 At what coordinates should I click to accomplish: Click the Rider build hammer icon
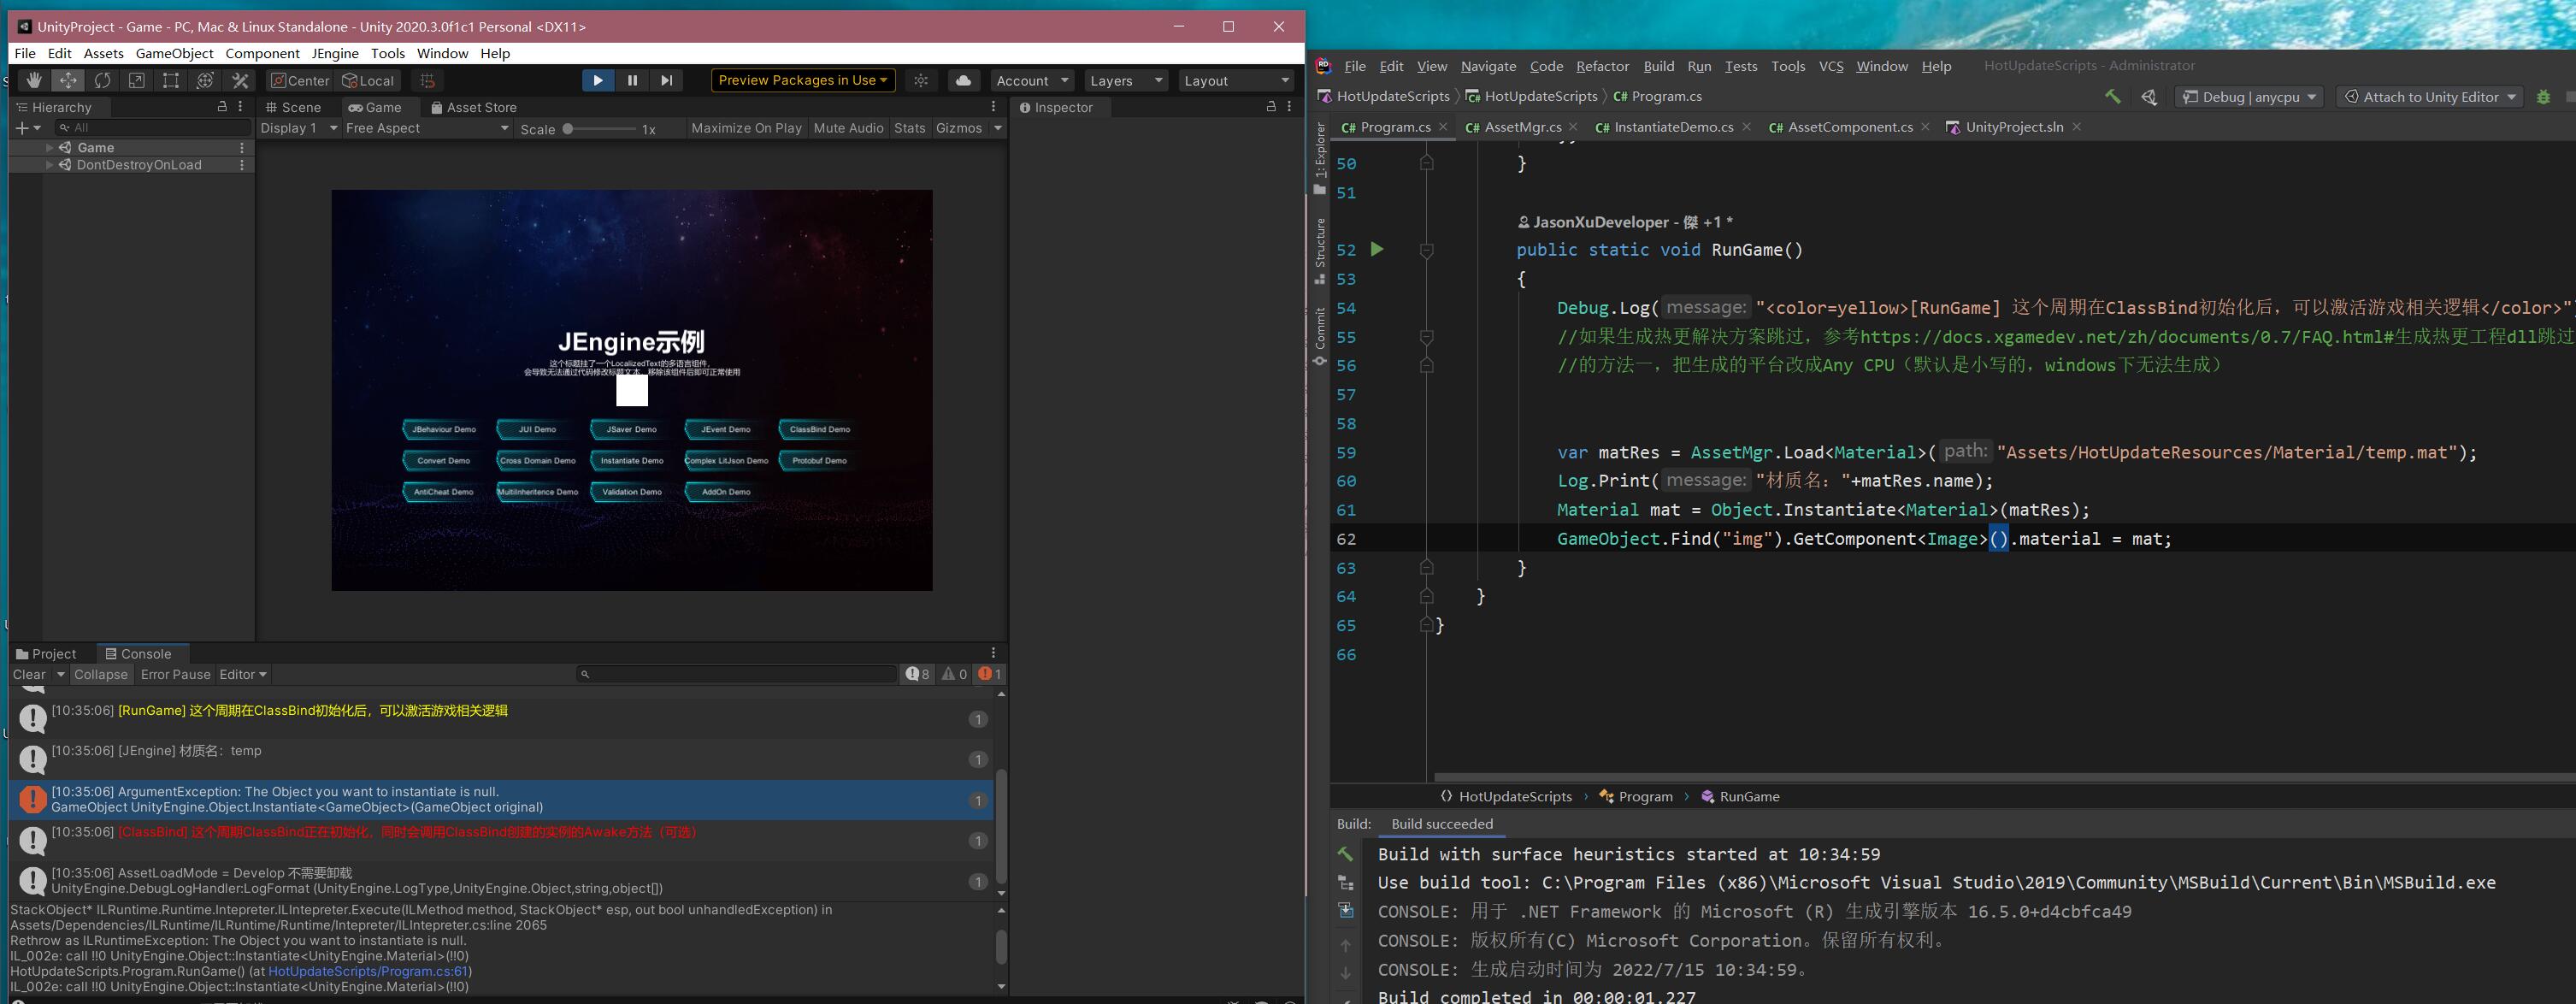[2112, 96]
